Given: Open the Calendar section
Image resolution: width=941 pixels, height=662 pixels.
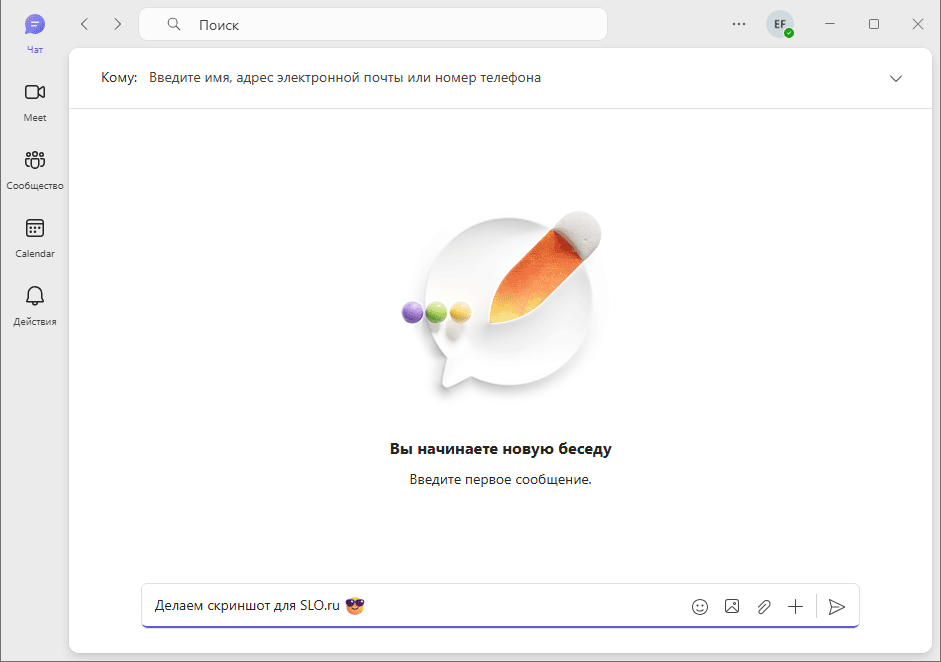Looking at the screenshot, I should coord(35,237).
